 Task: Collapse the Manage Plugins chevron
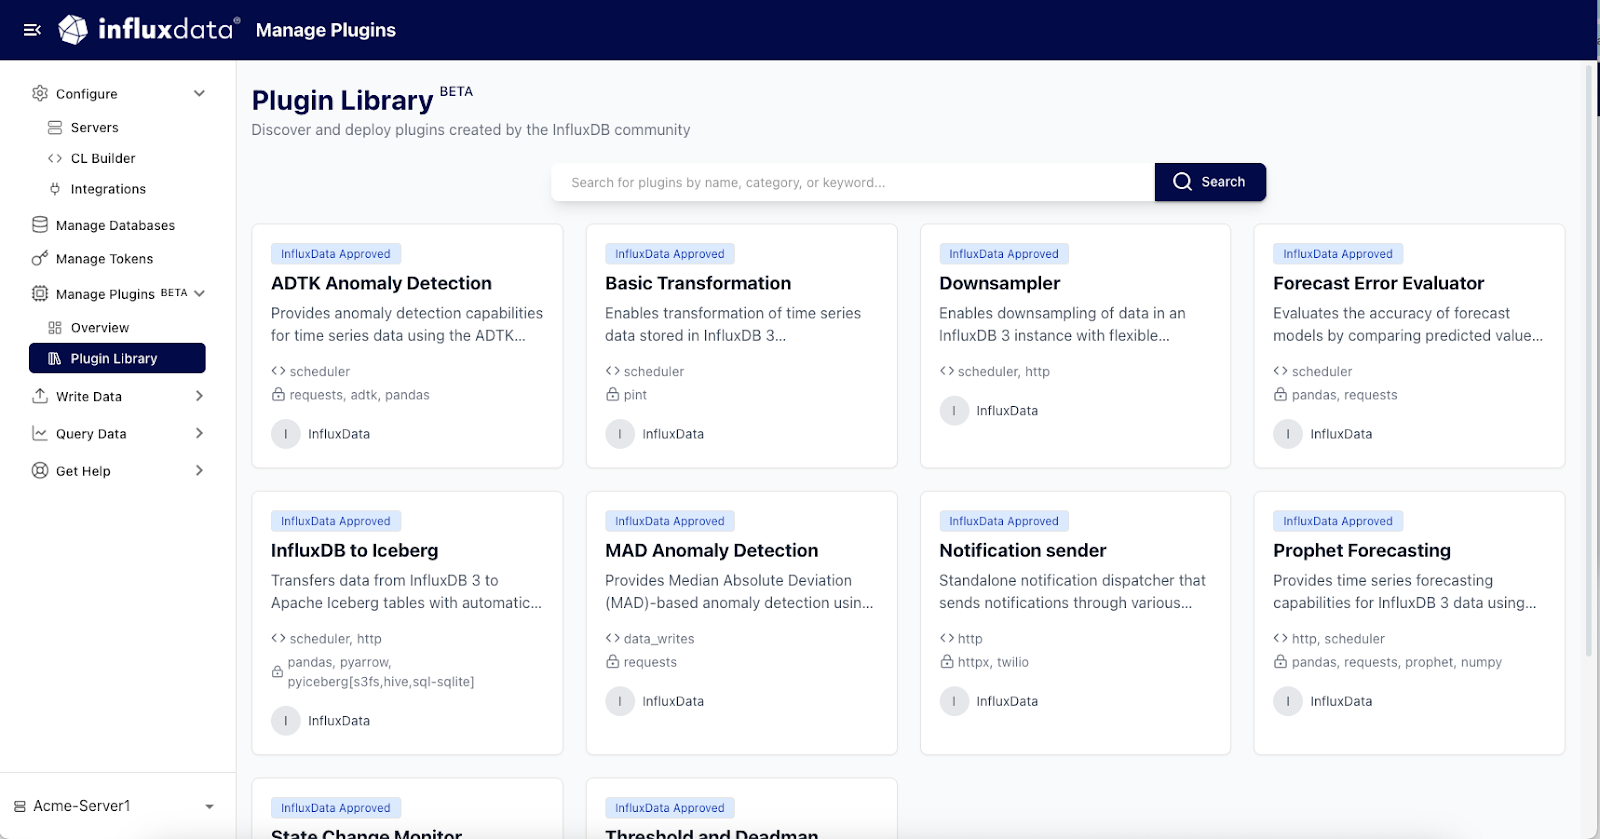pyautogui.click(x=199, y=293)
